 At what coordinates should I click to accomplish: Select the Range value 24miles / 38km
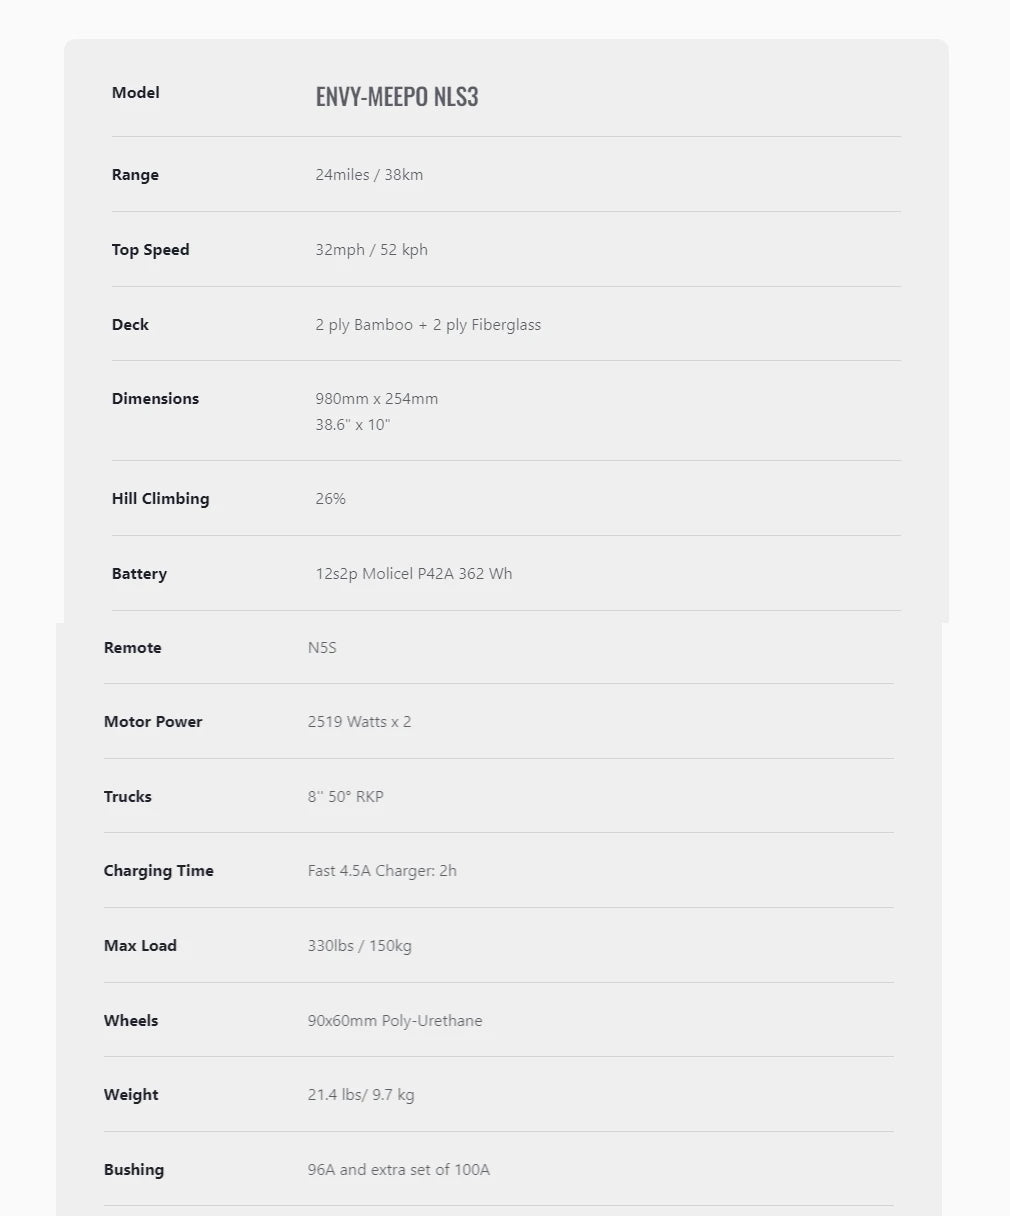[369, 174]
